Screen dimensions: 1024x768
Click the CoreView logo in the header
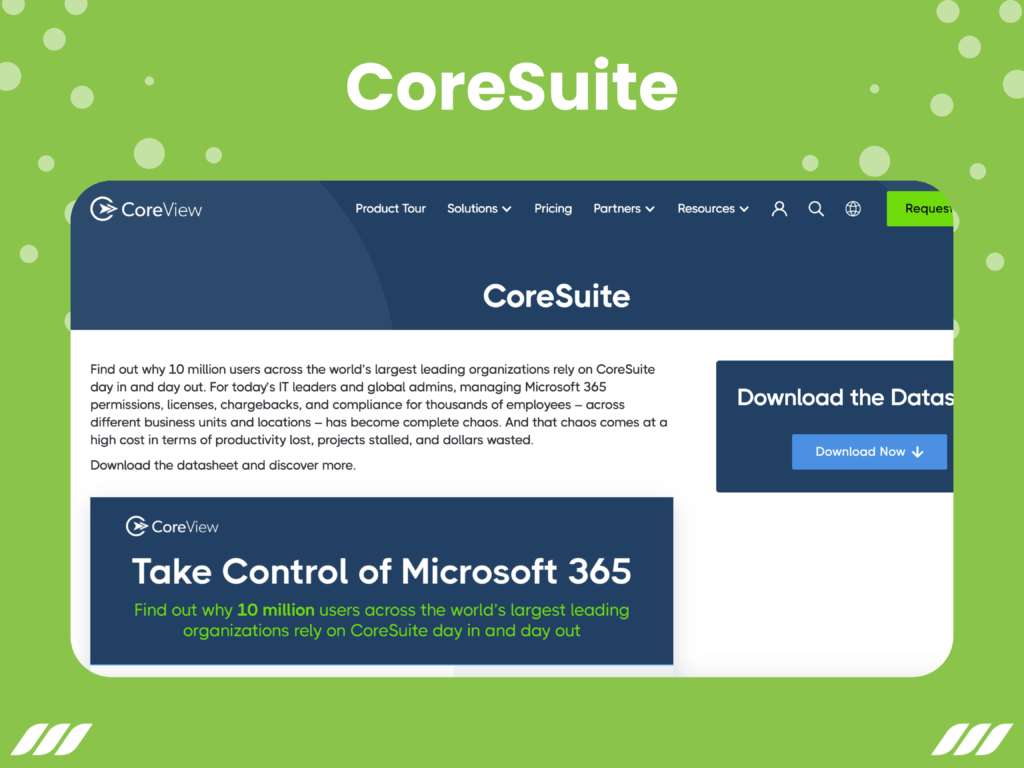(146, 209)
